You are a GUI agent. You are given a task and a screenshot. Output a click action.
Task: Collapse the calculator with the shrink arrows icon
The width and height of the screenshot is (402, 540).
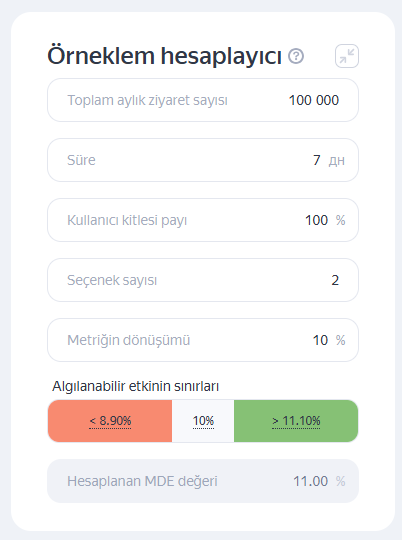tap(347, 56)
